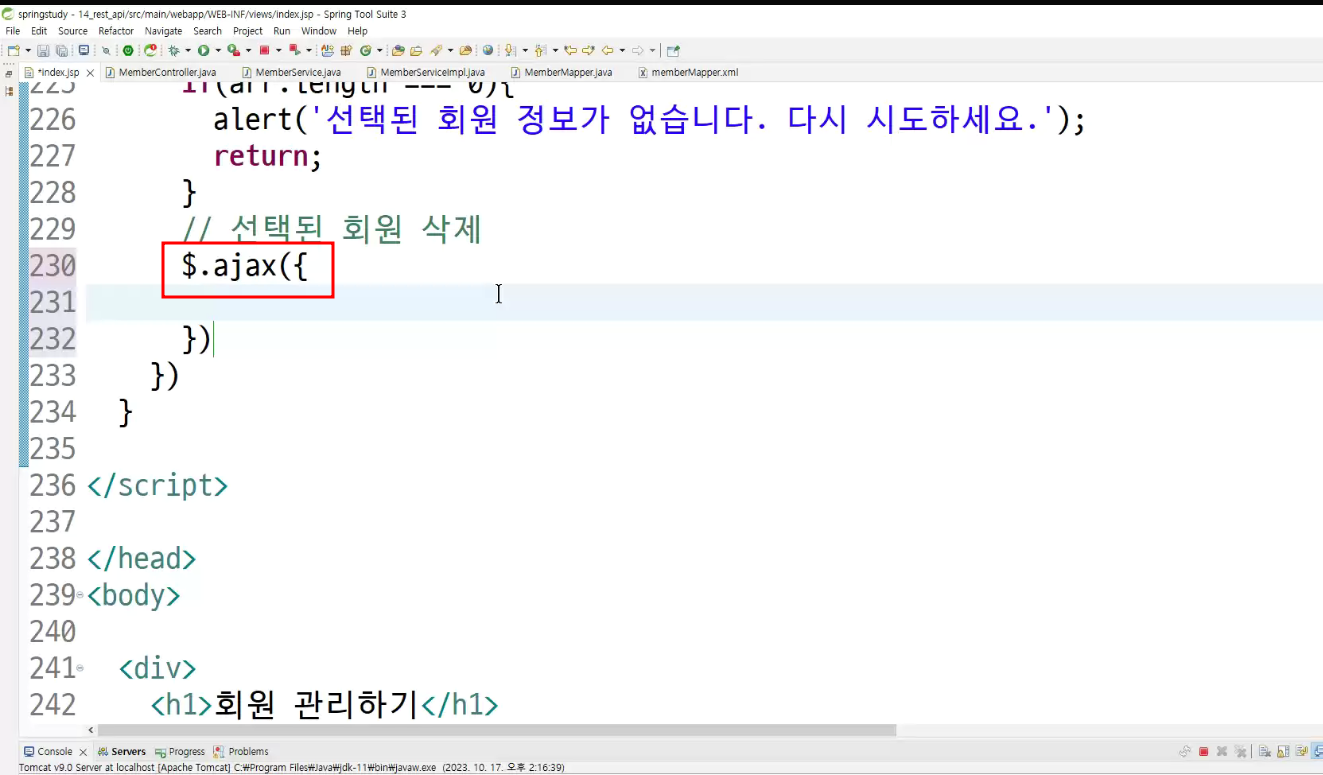Open the File menu

click(x=13, y=31)
